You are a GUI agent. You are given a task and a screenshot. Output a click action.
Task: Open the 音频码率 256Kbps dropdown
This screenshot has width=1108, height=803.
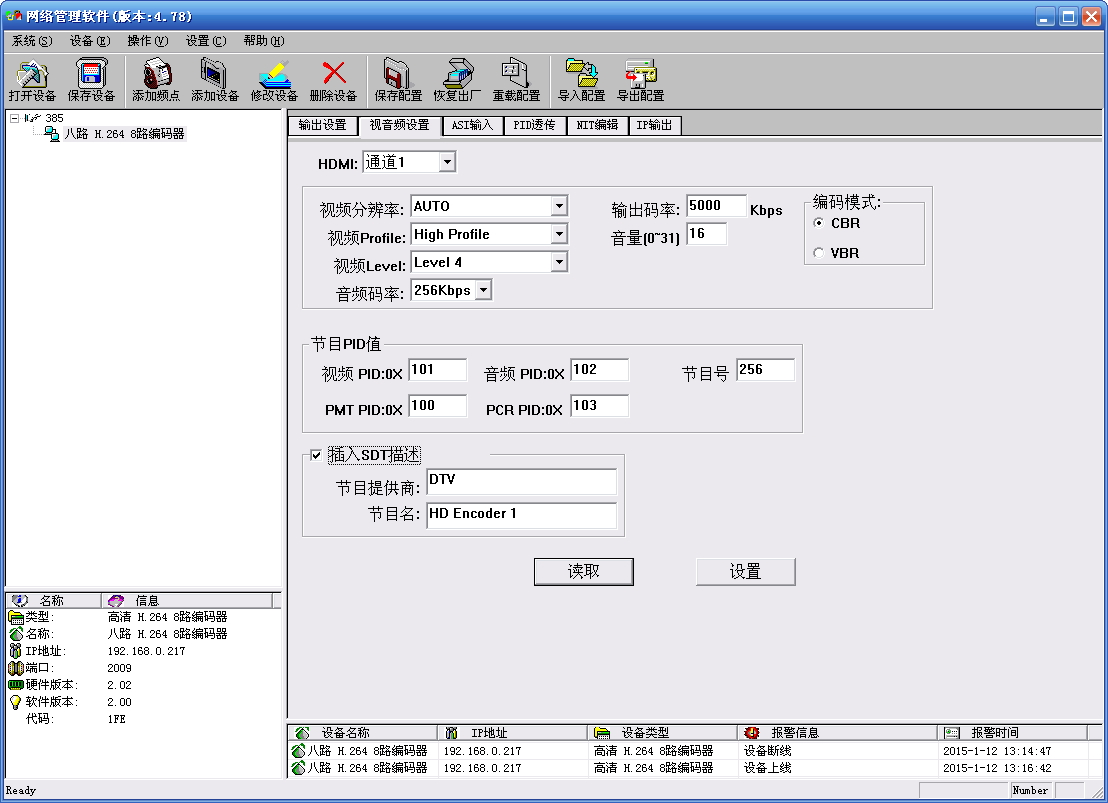tap(483, 290)
